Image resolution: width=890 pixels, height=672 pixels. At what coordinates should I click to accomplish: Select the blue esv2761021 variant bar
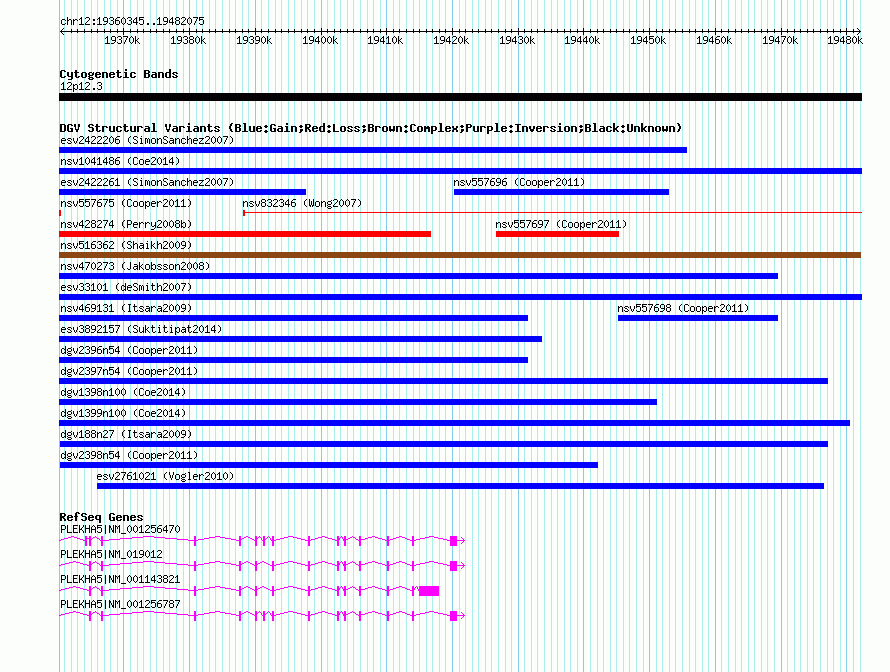(460, 486)
